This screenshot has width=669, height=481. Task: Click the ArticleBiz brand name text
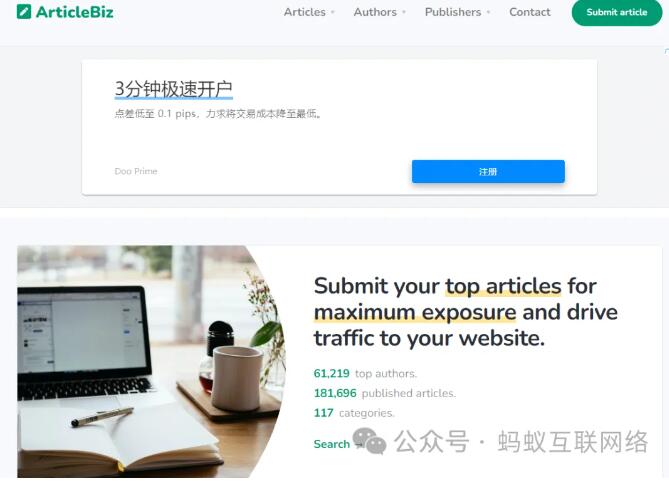[75, 12]
